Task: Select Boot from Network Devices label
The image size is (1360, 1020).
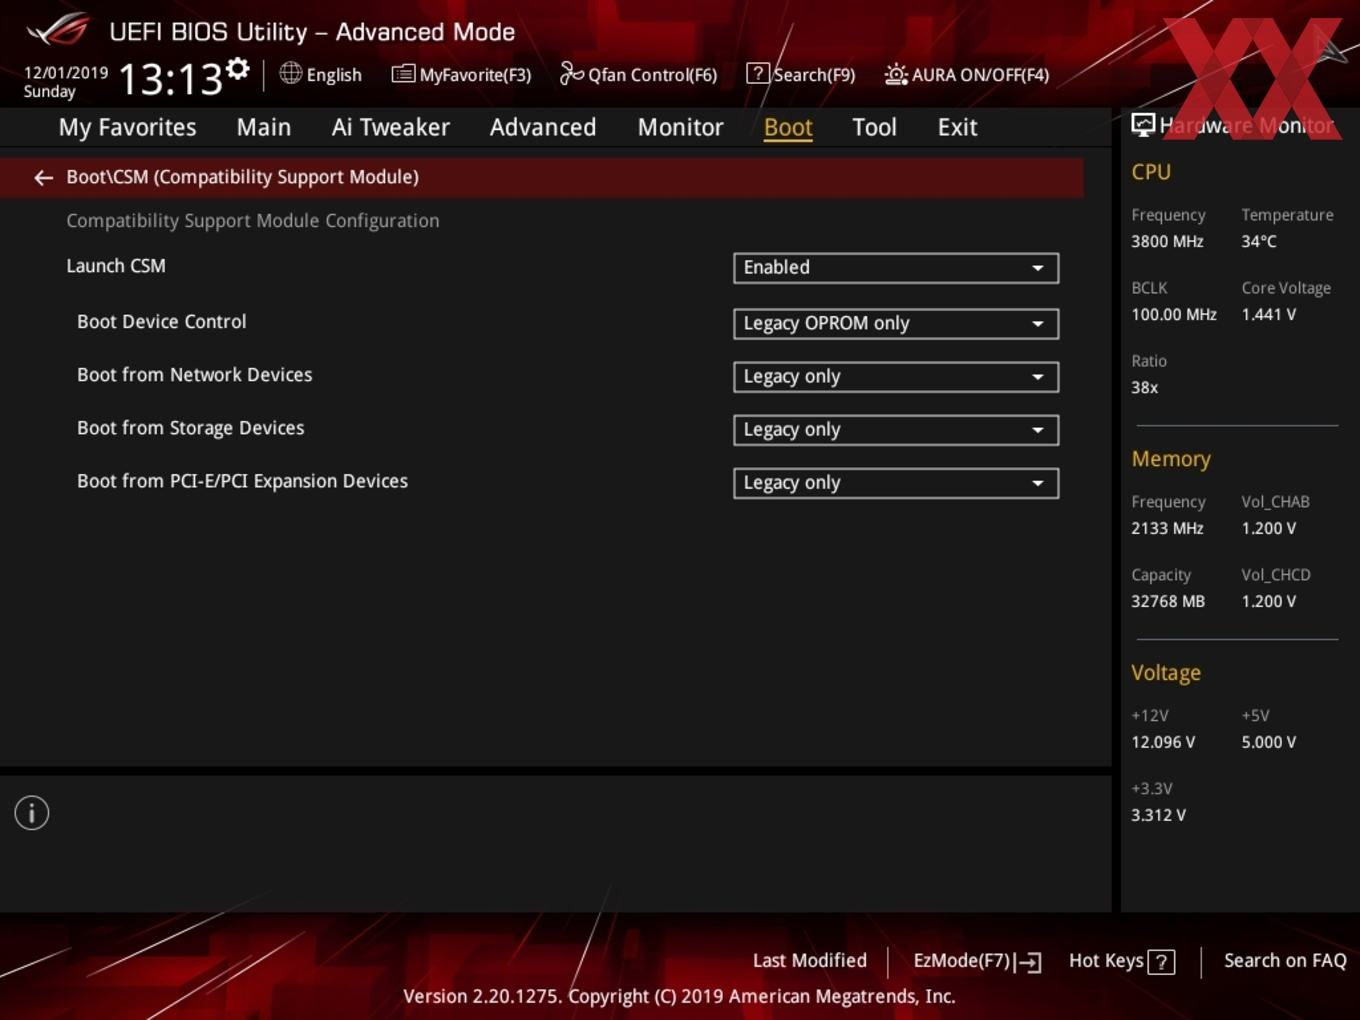Action: (x=195, y=375)
